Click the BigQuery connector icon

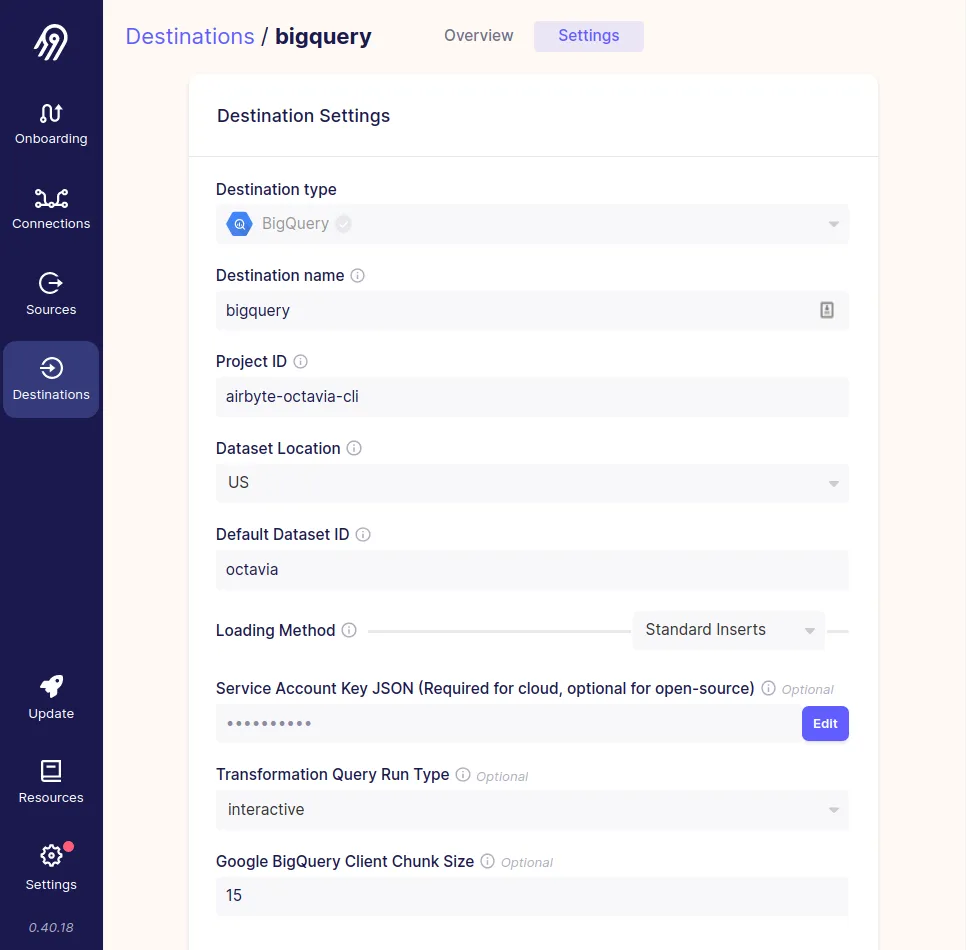tap(239, 224)
